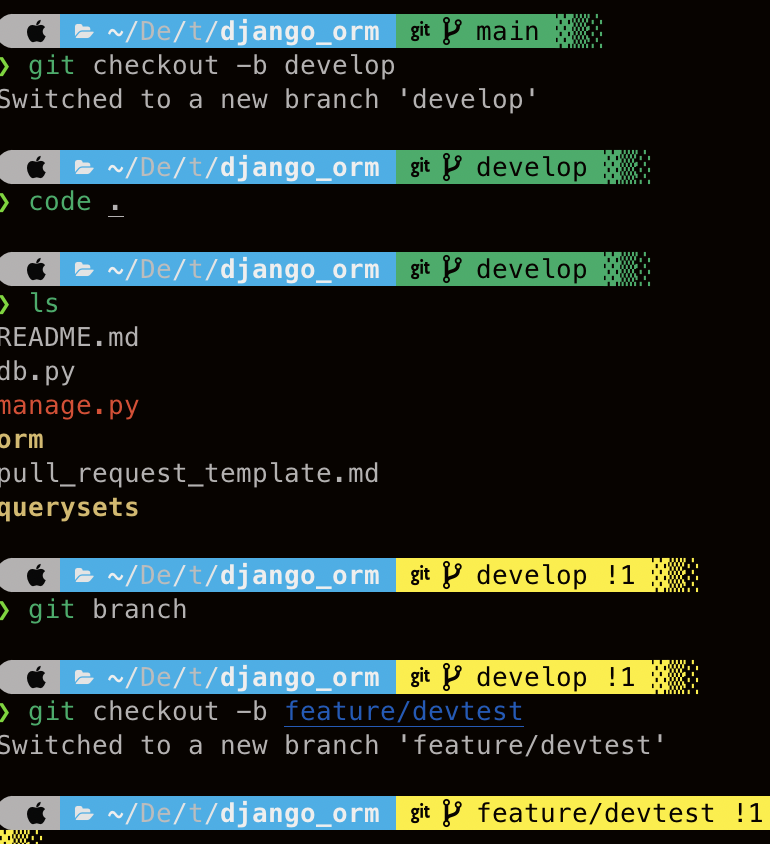Click the git branch icon beside 'feature/devtest !1'
Image resolution: width=770 pixels, height=844 pixels.
tap(451, 813)
